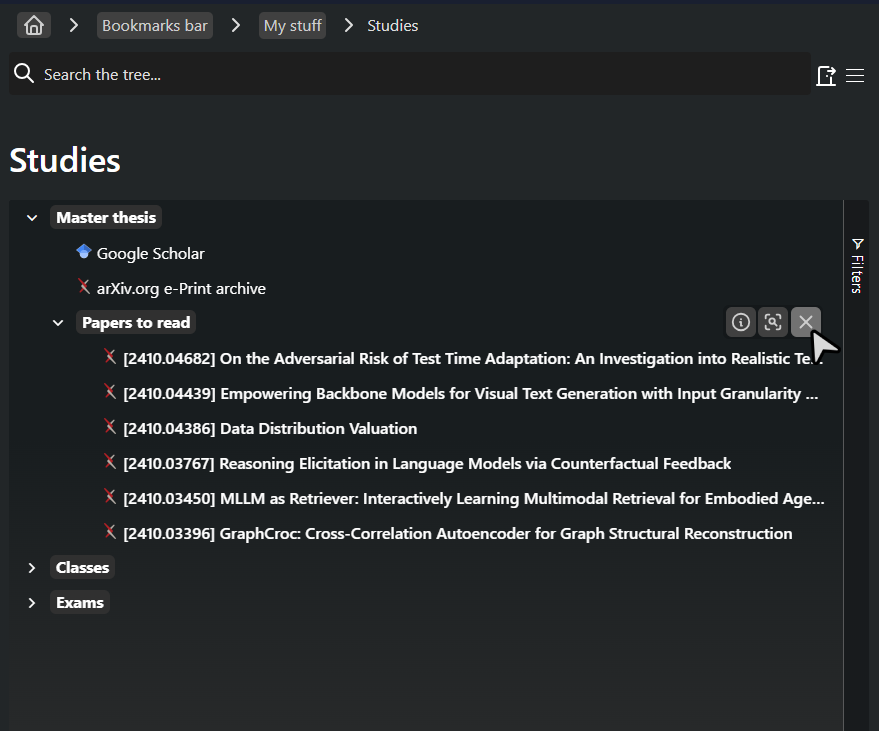Collapse the Master thesis folder

point(32,218)
